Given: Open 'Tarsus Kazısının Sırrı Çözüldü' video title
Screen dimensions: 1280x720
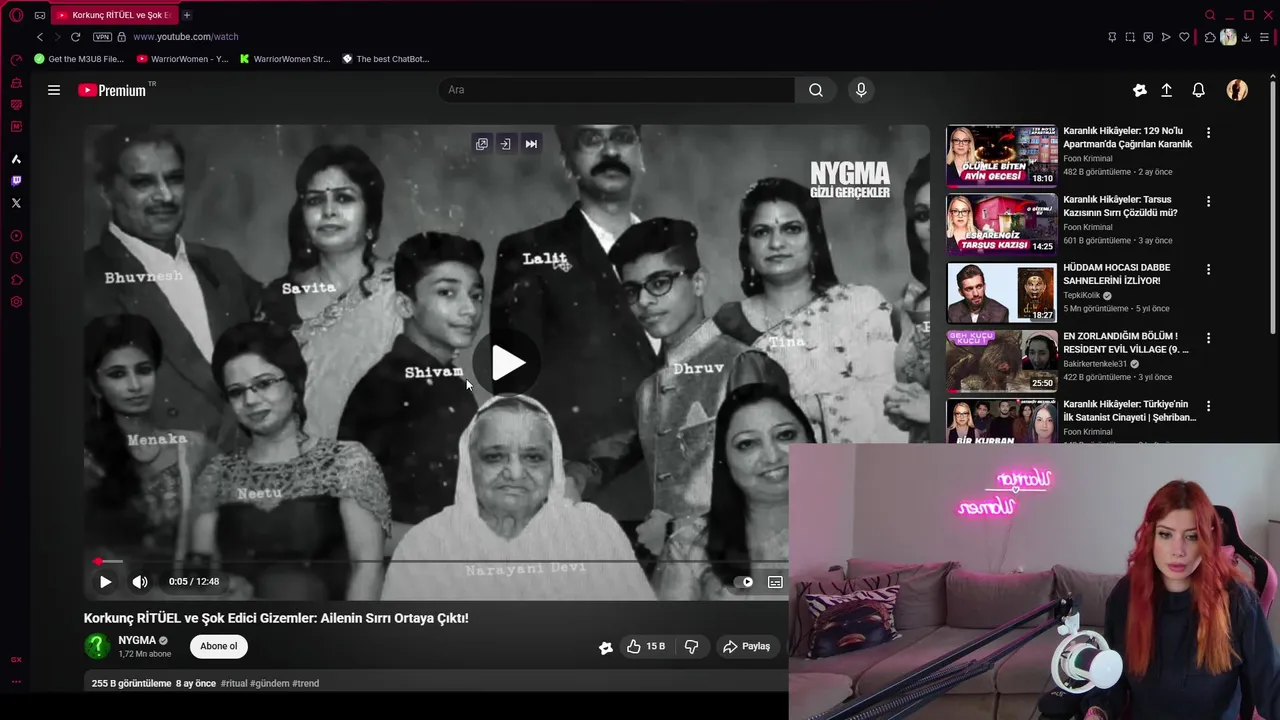Looking at the screenshot, I should [1120, 206].
